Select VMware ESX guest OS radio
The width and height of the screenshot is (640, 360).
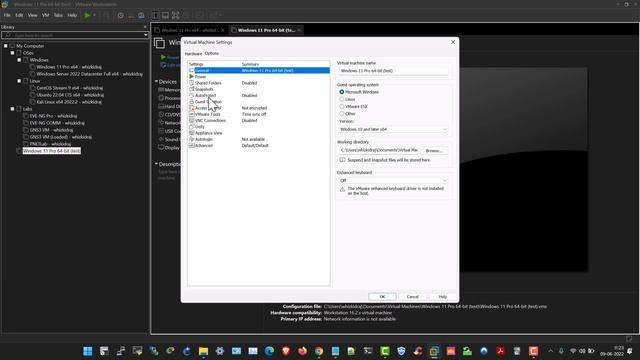(x=342, y=107)
